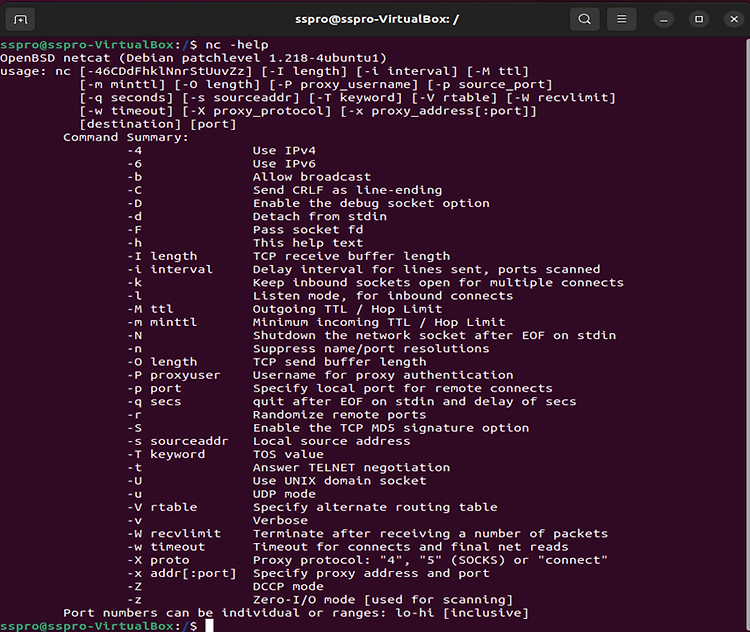The image size is (750, 632).
Task: Click 'Enable the TCP MD5 signature option'
Action: click(x=391, y=428)
